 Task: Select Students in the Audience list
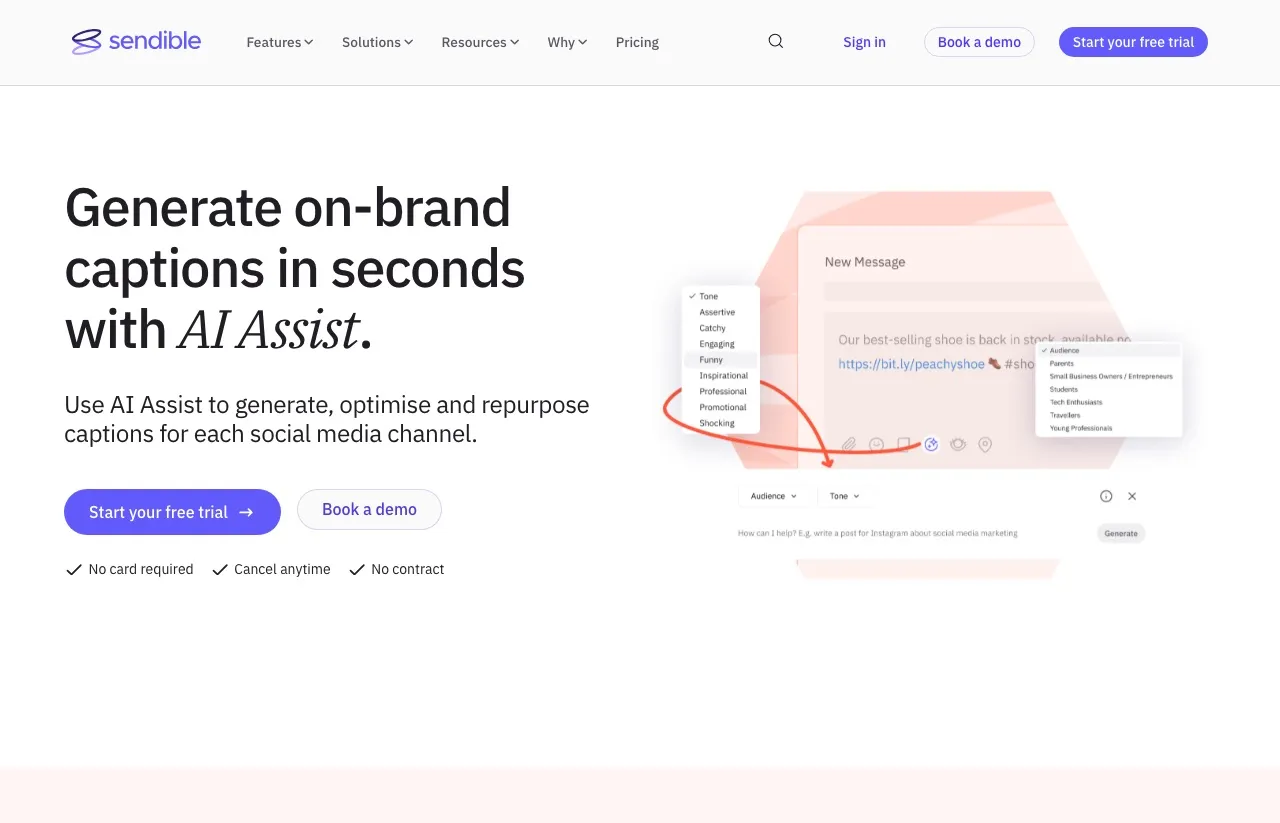pos(1063,390)
